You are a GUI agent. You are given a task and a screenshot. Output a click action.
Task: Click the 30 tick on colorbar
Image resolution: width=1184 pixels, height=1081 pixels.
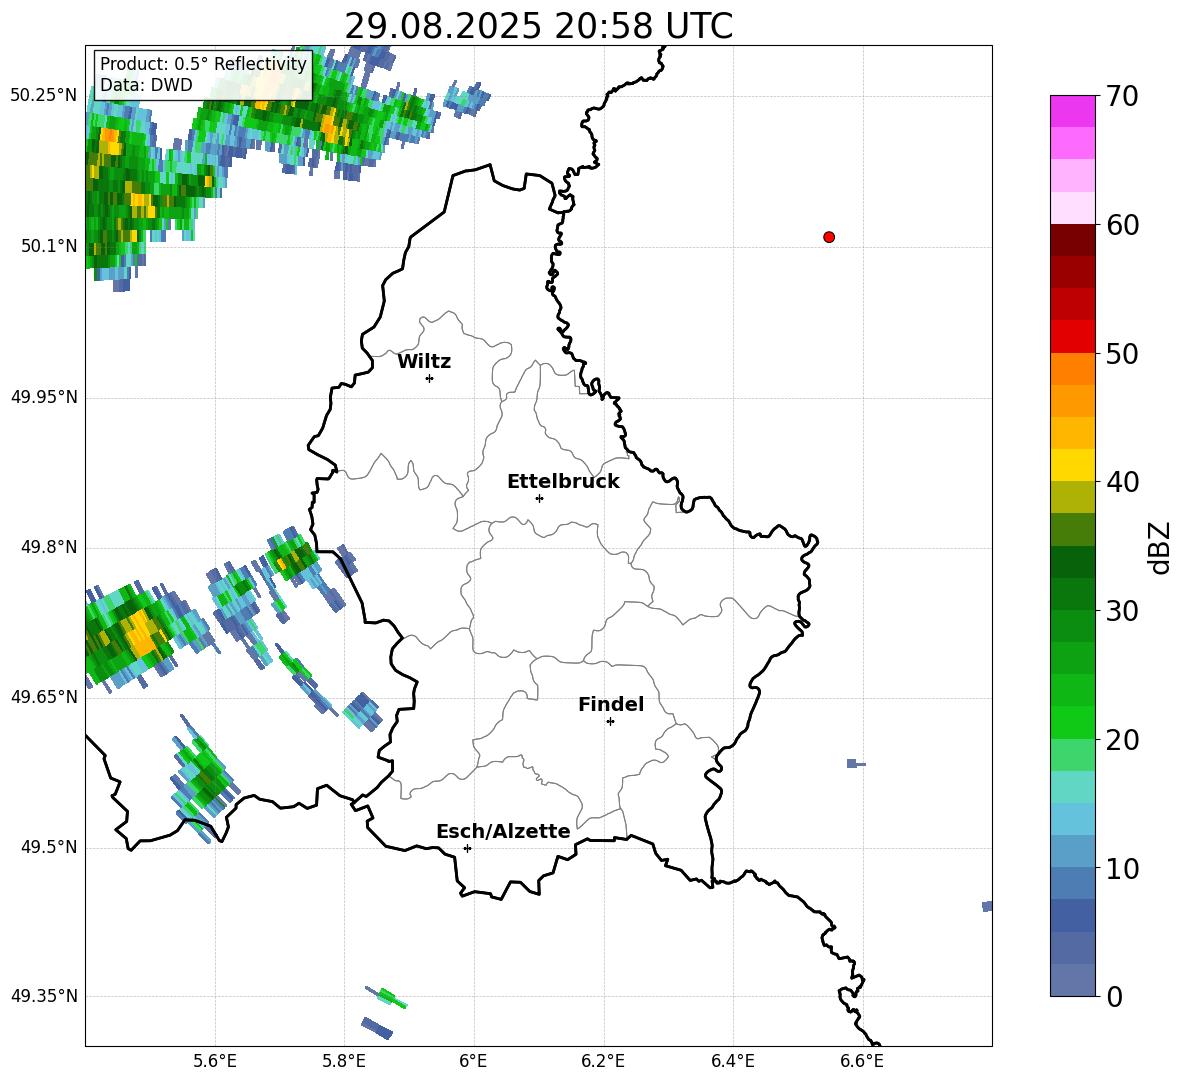[x=1121, y=611]
